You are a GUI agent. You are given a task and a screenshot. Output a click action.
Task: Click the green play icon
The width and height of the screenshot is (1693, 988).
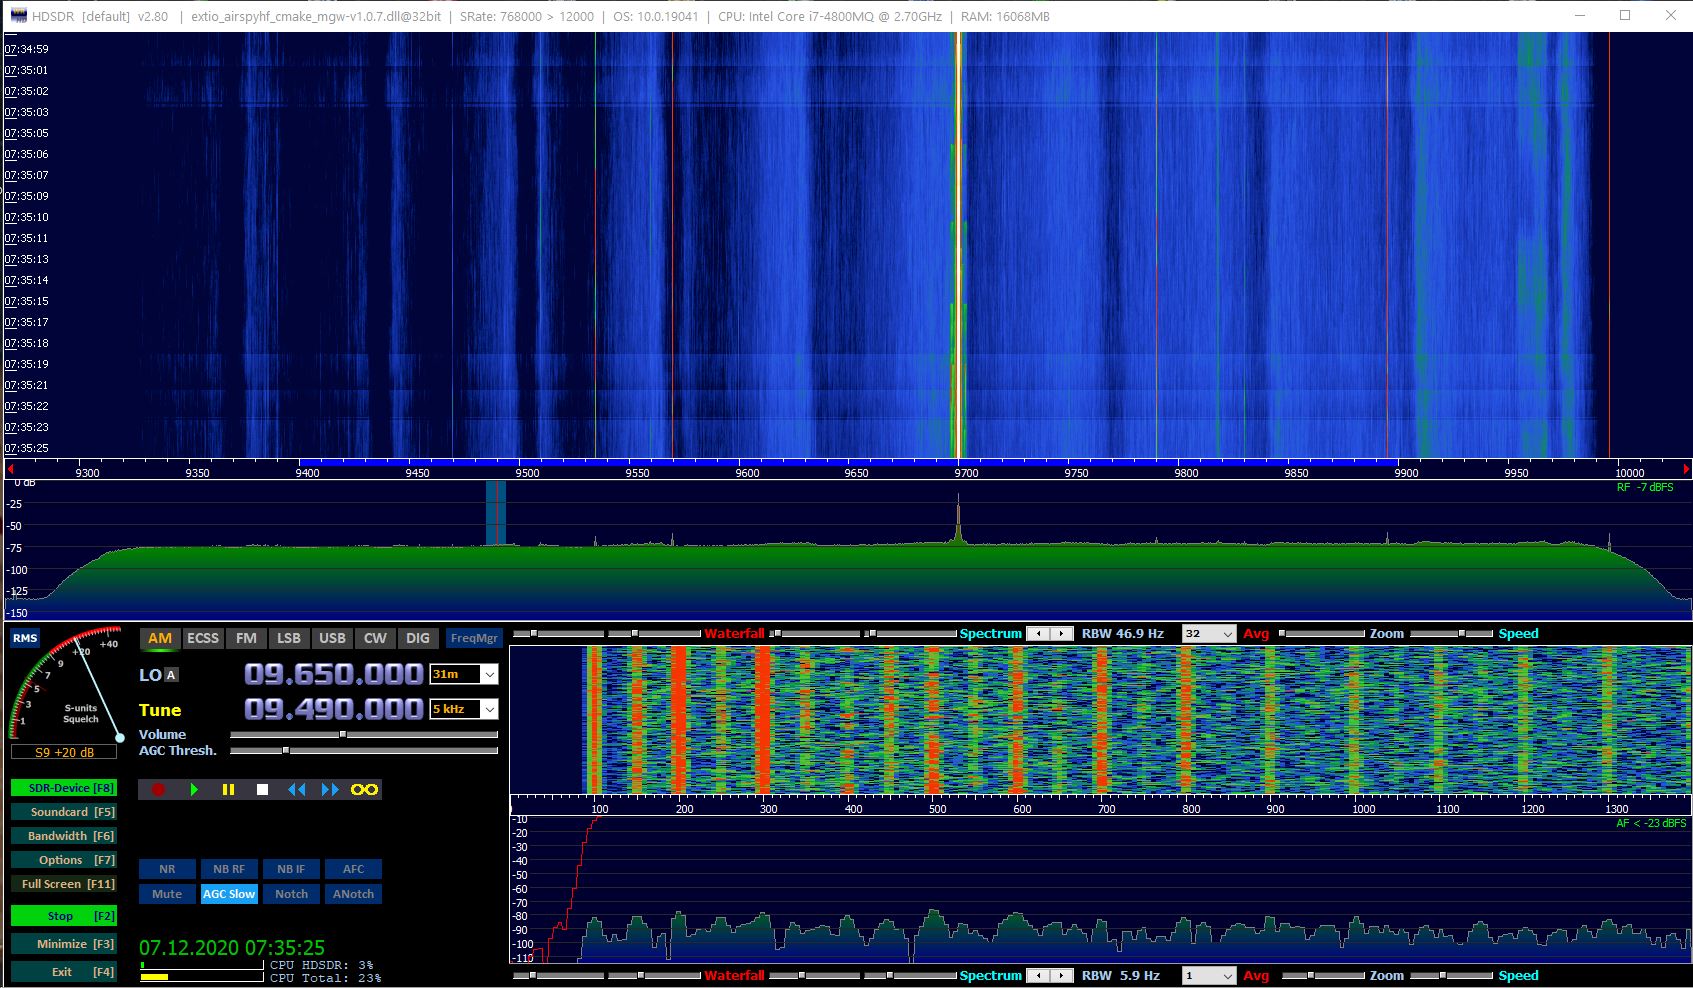194,789
